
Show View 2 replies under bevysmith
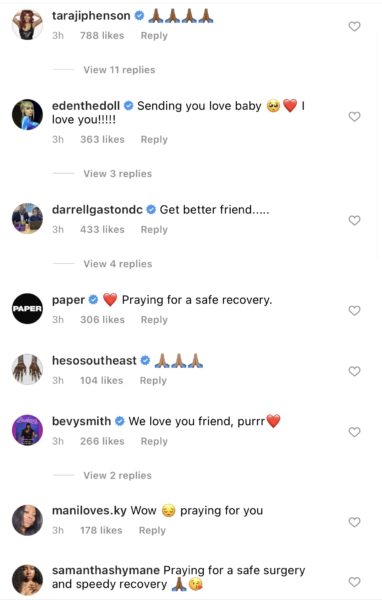(x=118, y=475)
